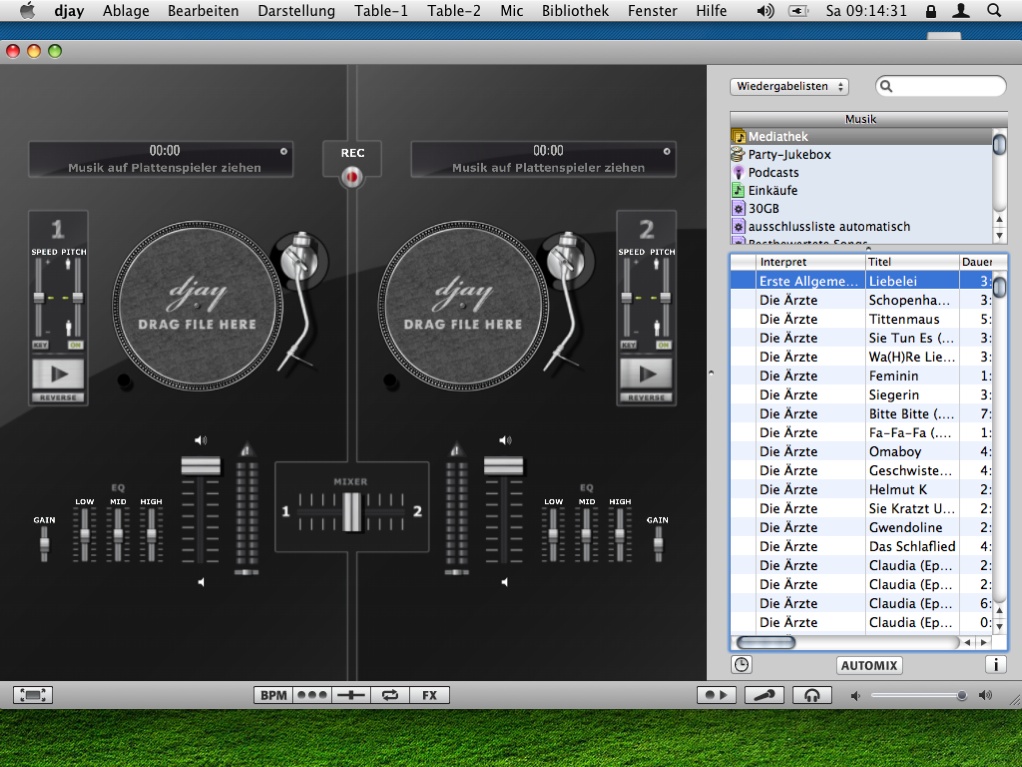
Task: Click the collapse handle left of the library
Action: pos(711,373)
